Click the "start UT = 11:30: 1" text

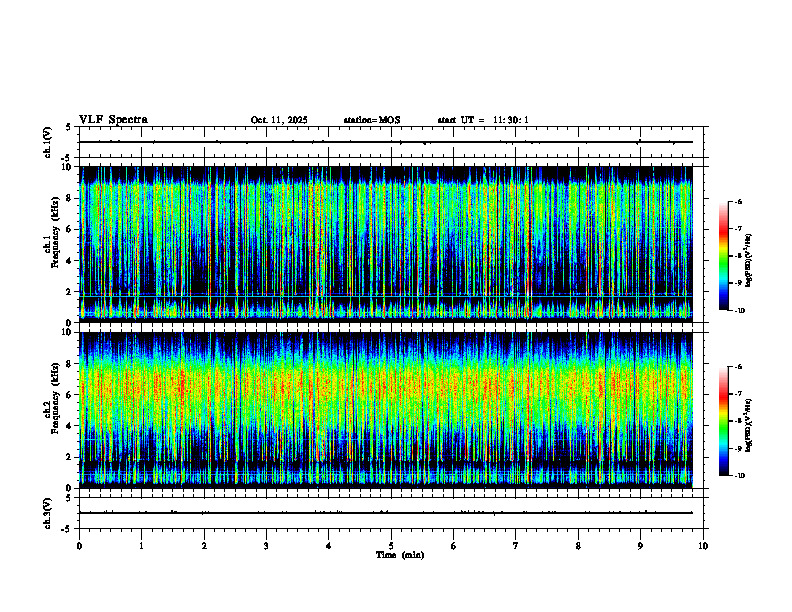coord(483,120)
